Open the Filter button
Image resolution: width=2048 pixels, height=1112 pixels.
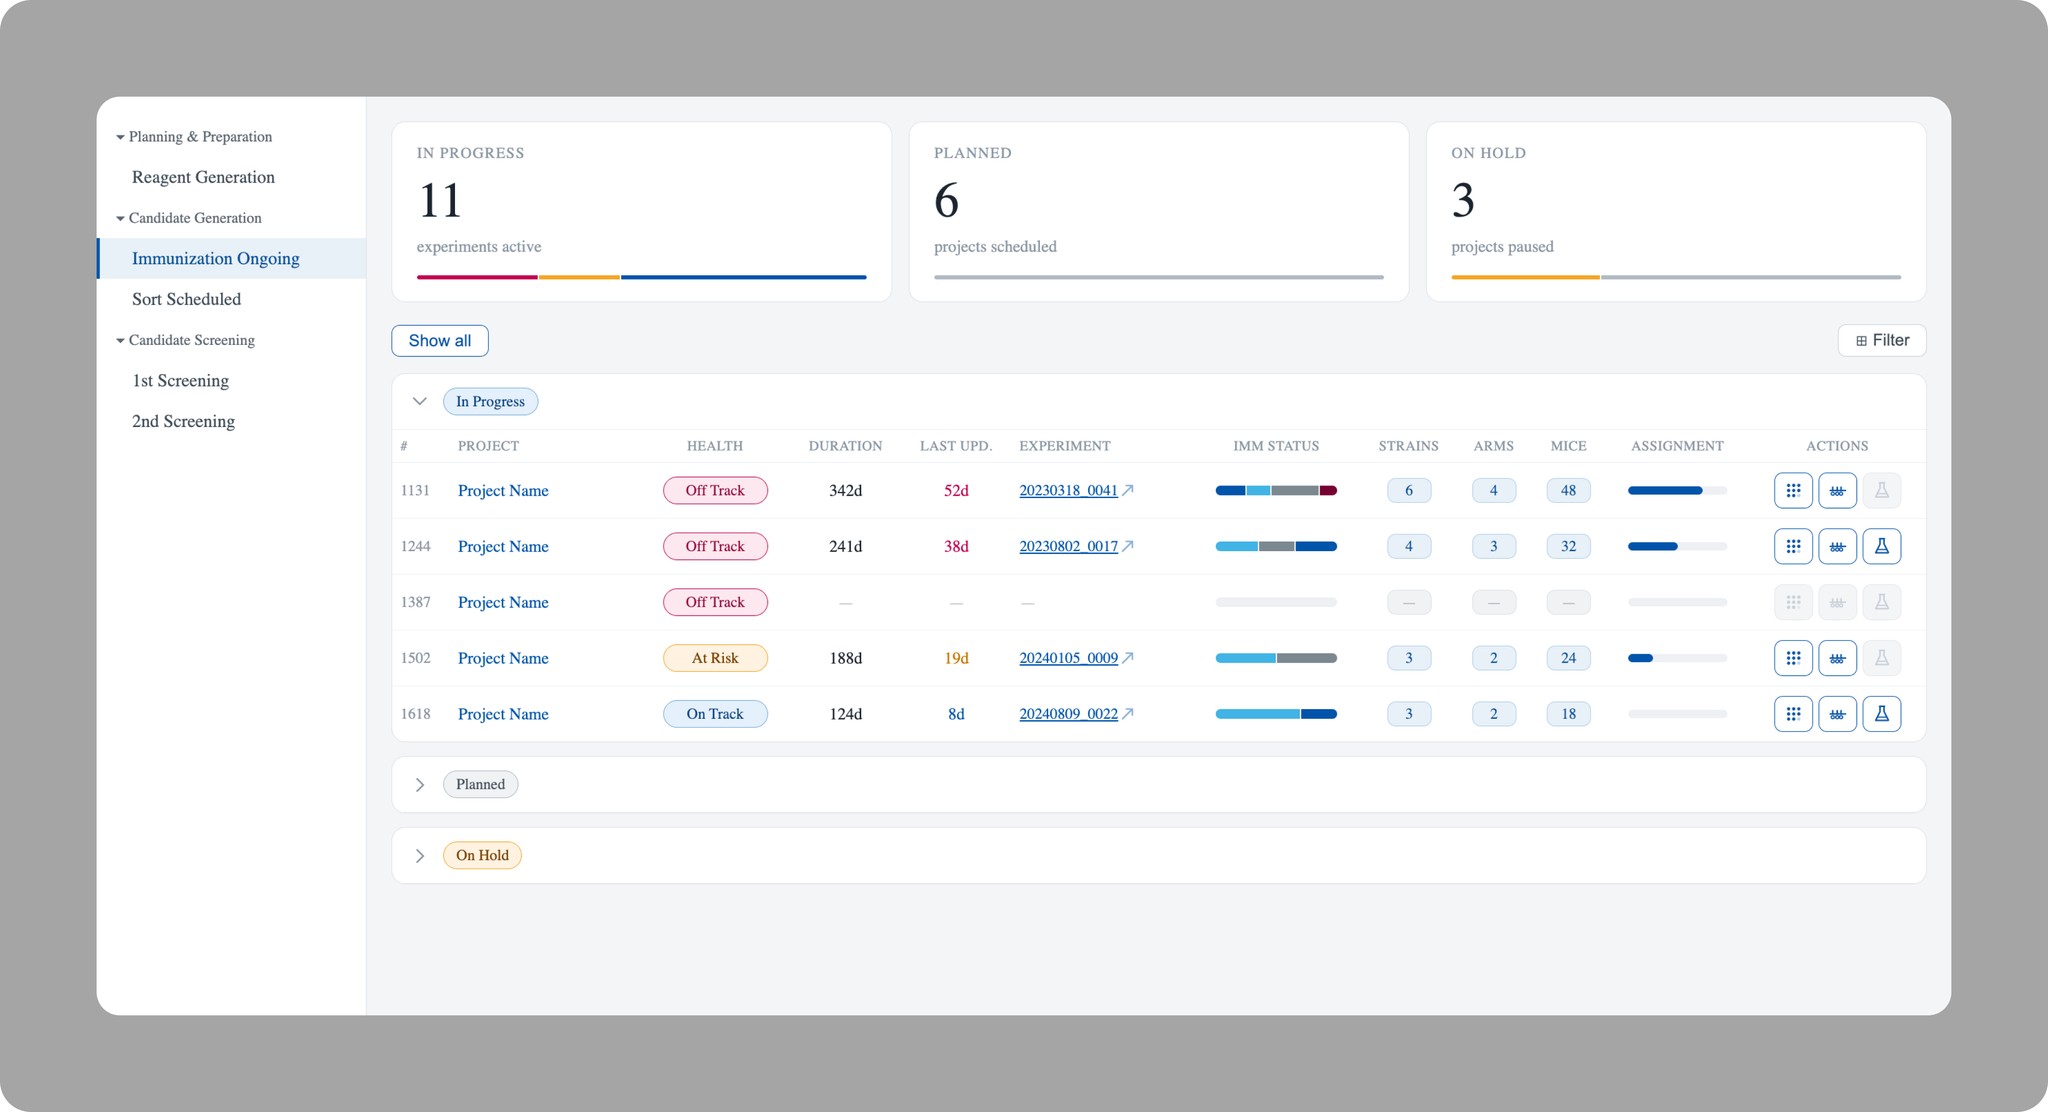1881,340
